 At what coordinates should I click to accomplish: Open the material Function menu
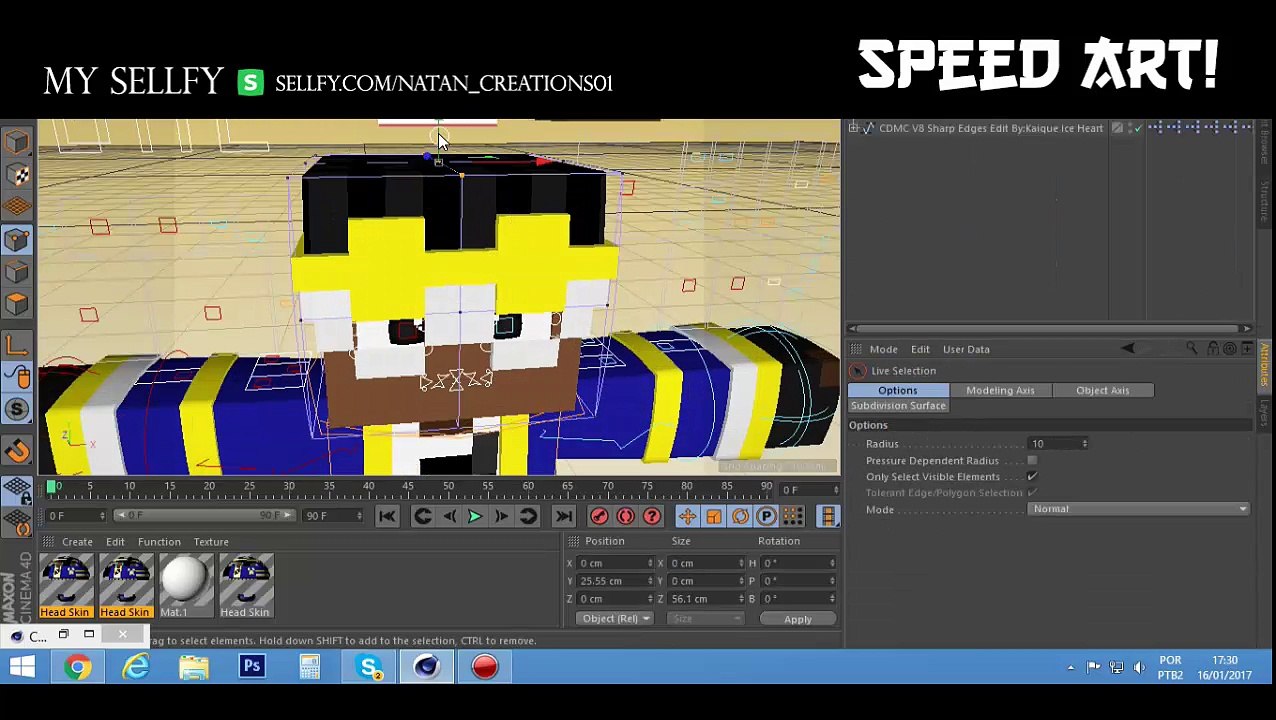click(x=159, y=542)
